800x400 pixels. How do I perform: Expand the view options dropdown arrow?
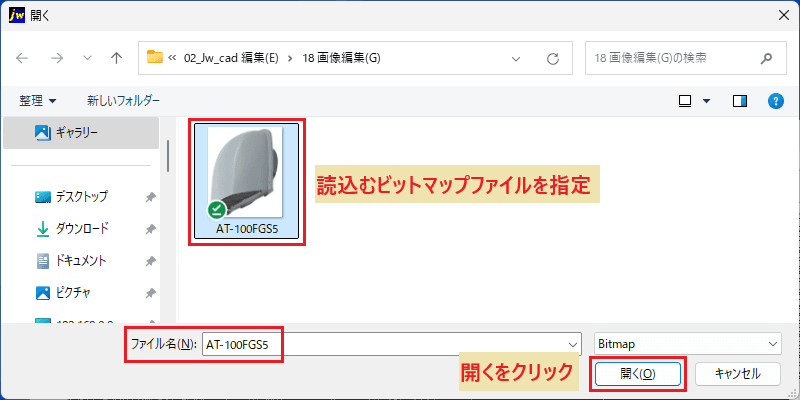[707, 102]
